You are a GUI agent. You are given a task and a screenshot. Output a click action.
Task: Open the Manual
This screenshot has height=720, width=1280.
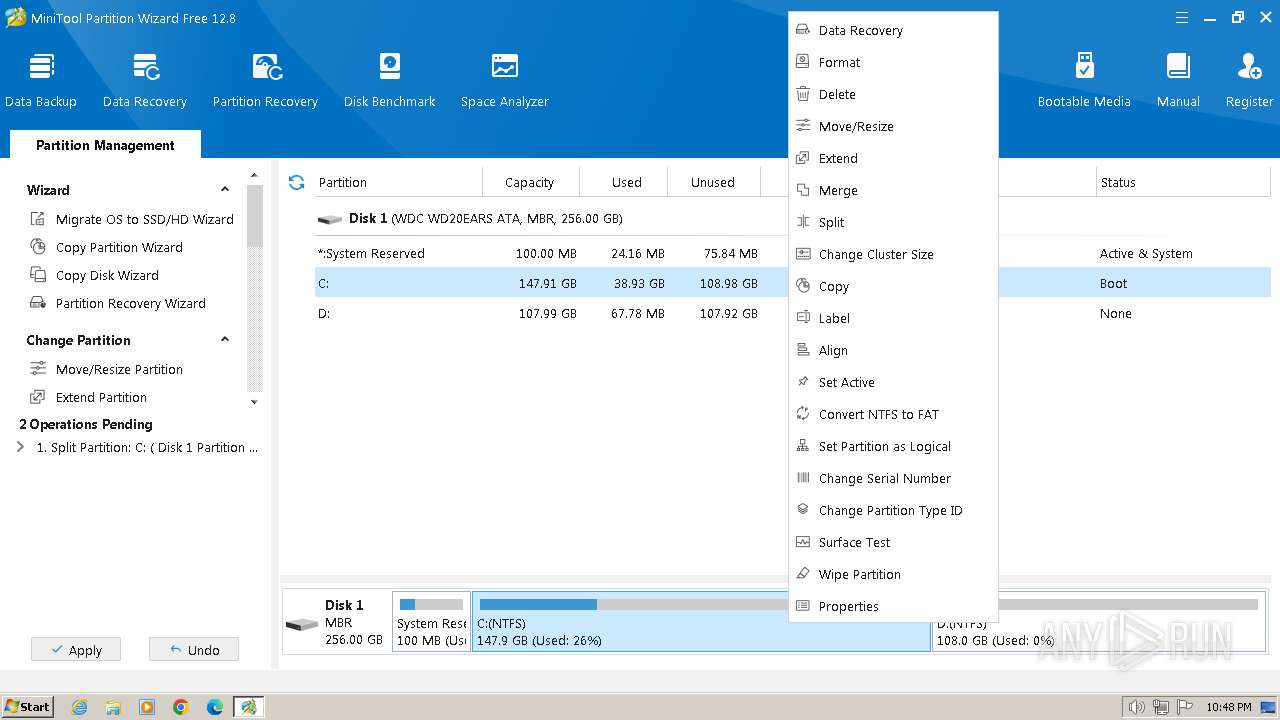[1178, 80]
